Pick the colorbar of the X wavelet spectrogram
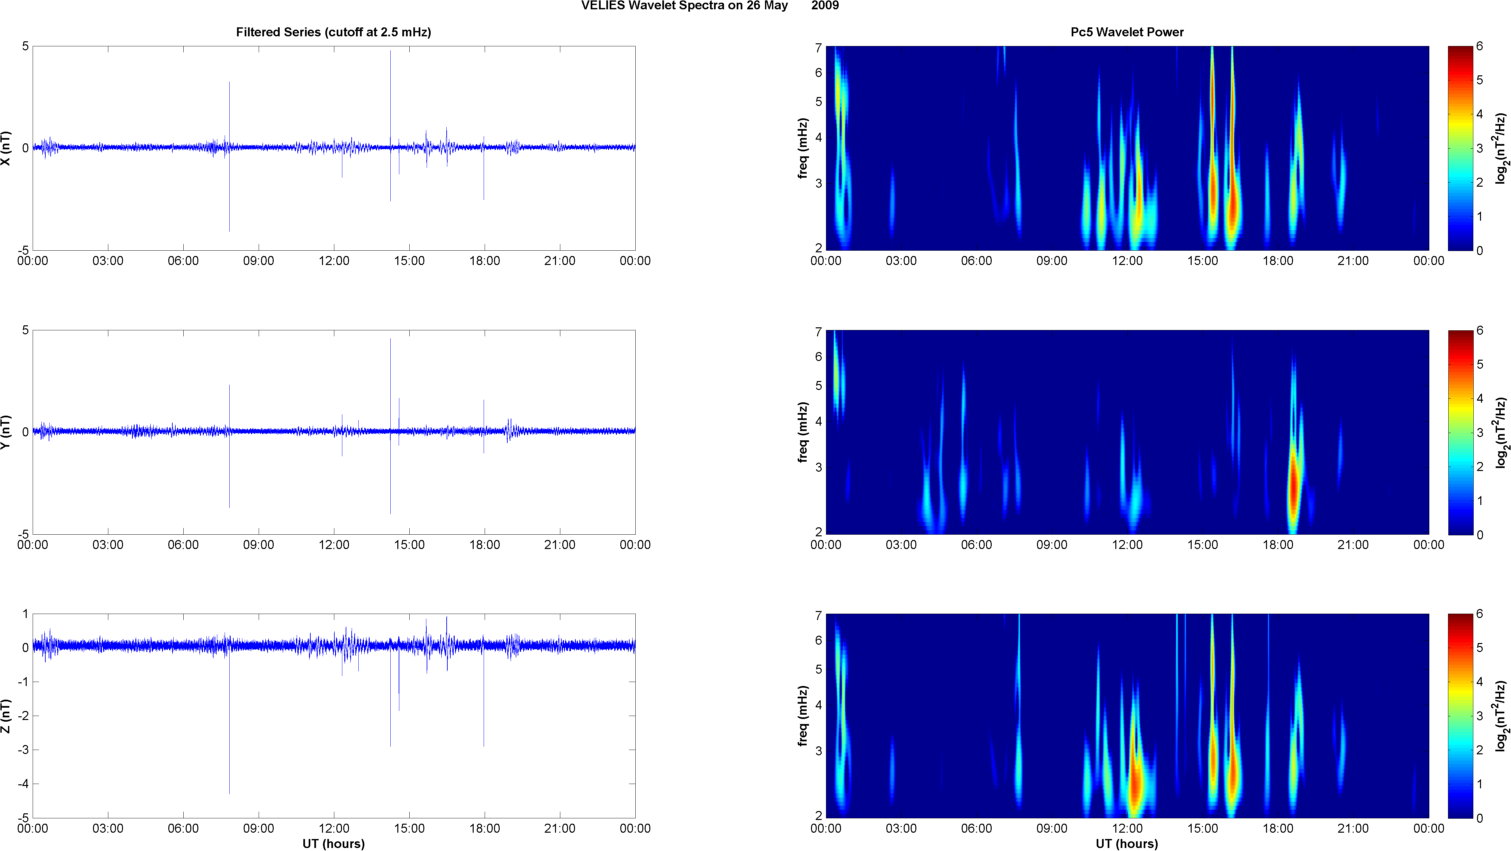This screenshot has width=1511, height=851. point(1460,148)
